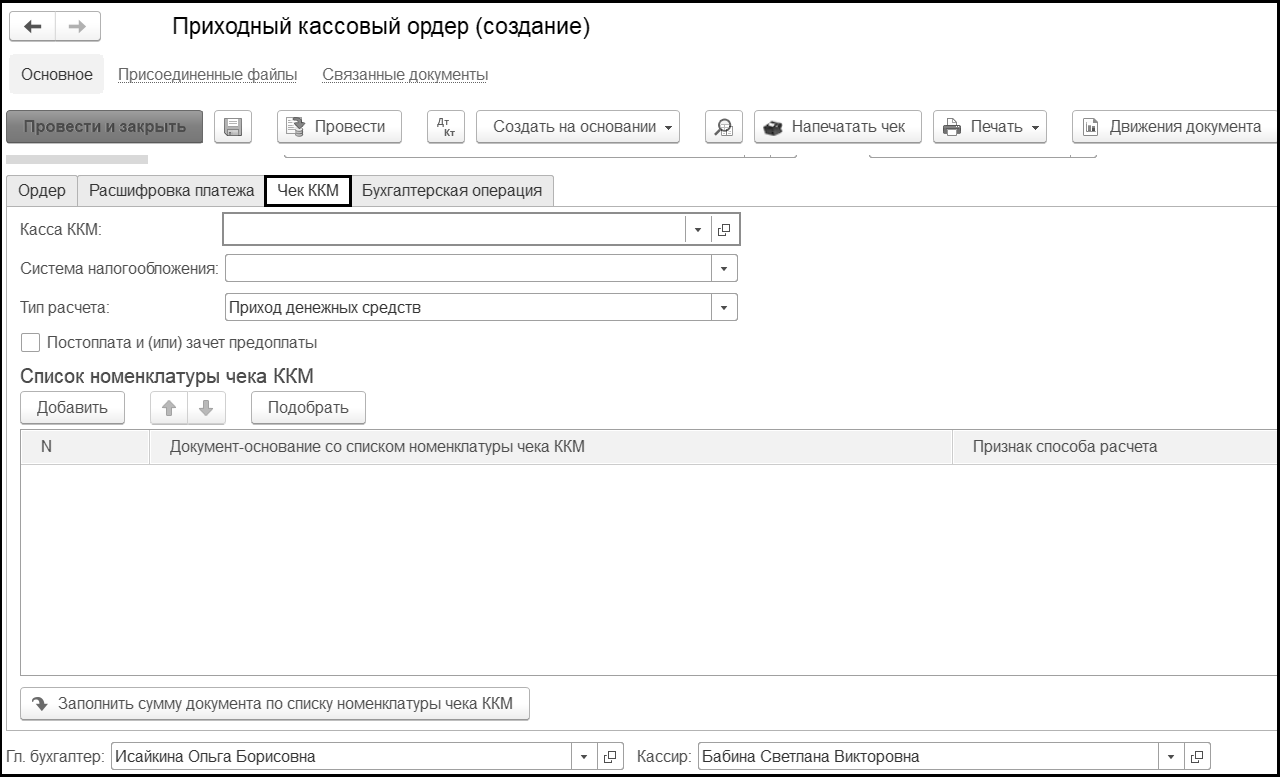Open the Печать dropdown menu
1280x778 pixels.
point(990,127)
